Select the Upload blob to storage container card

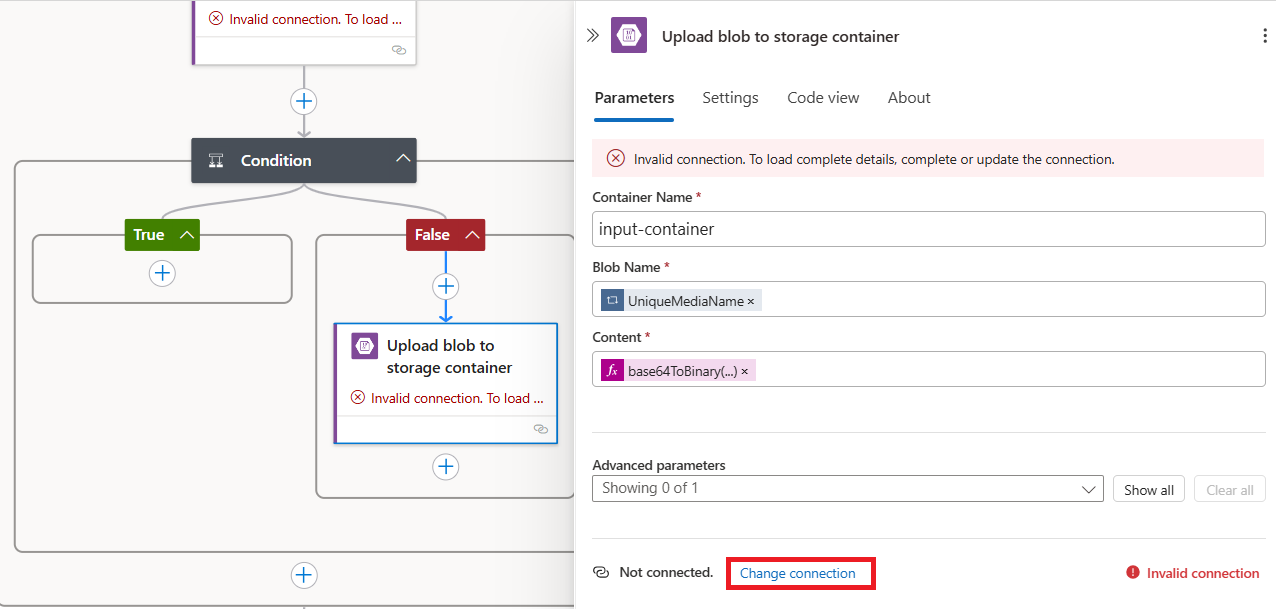446,383
